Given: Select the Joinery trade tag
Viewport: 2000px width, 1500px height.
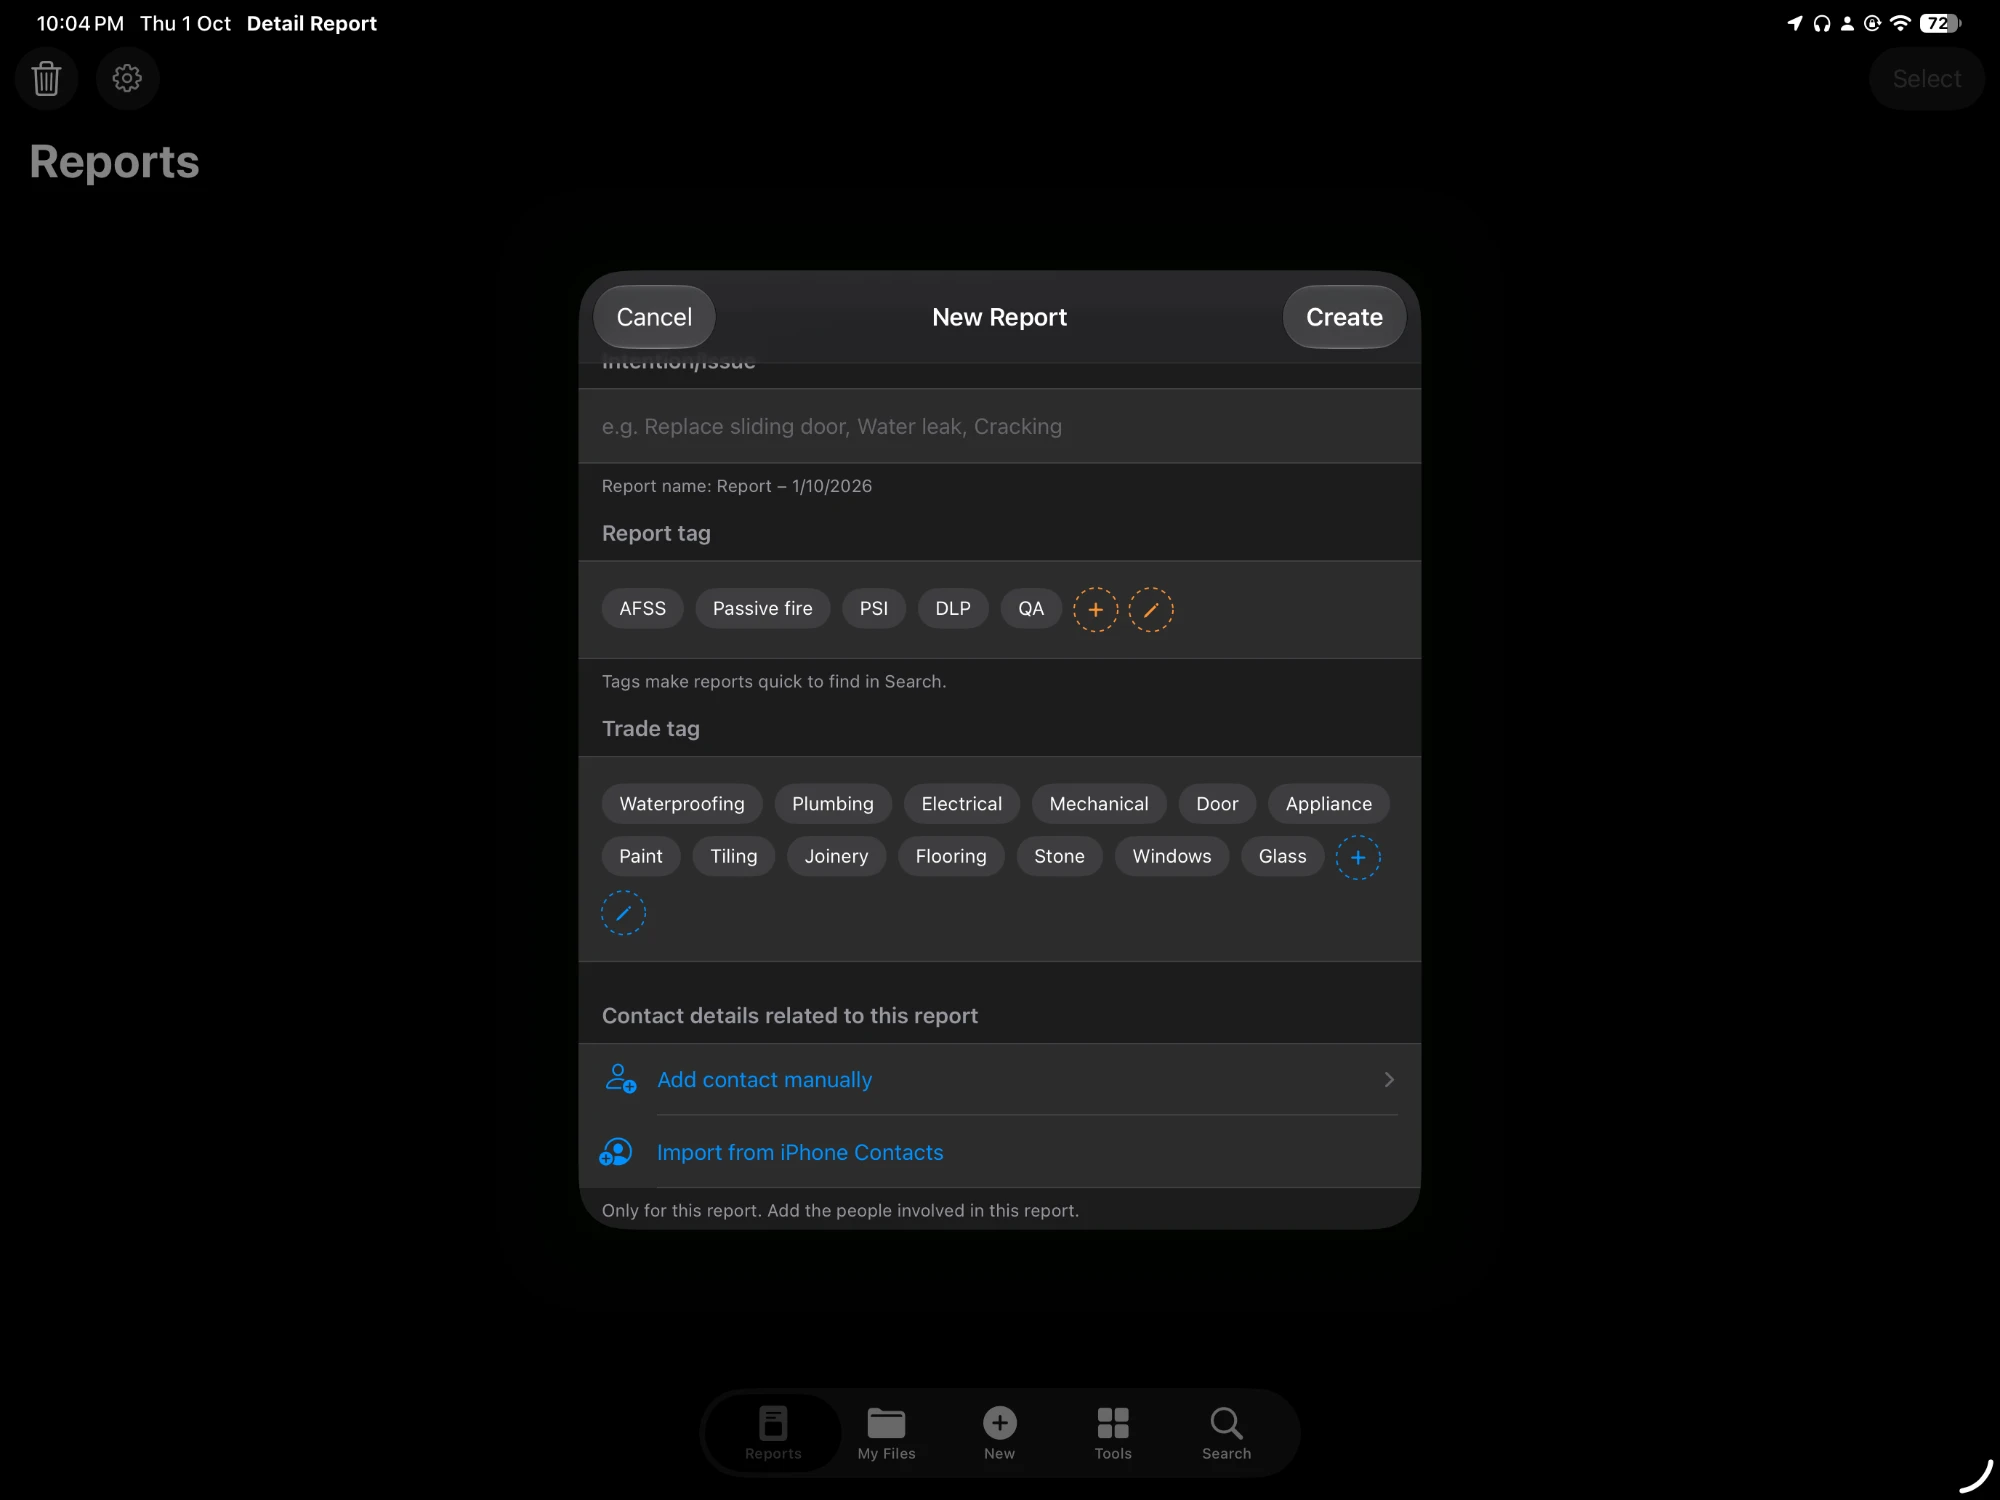Looking at the screenshot, I should point(836,856).
